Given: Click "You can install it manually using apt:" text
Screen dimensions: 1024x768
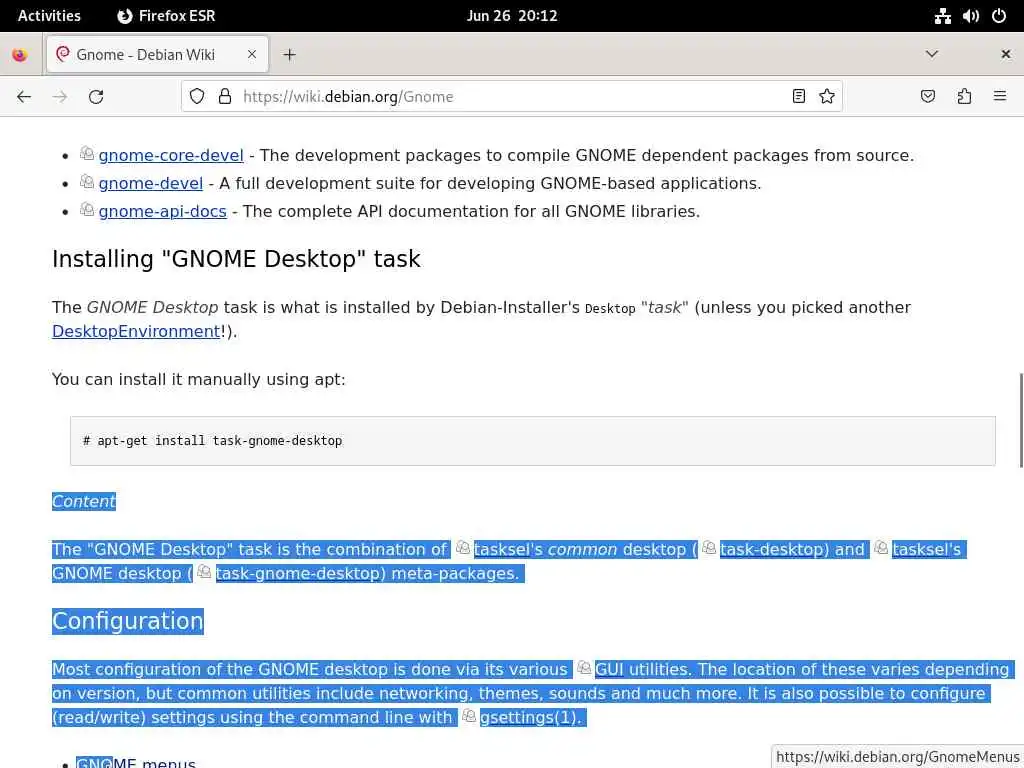Looking at the screenshot, I should tap(199, 379).
